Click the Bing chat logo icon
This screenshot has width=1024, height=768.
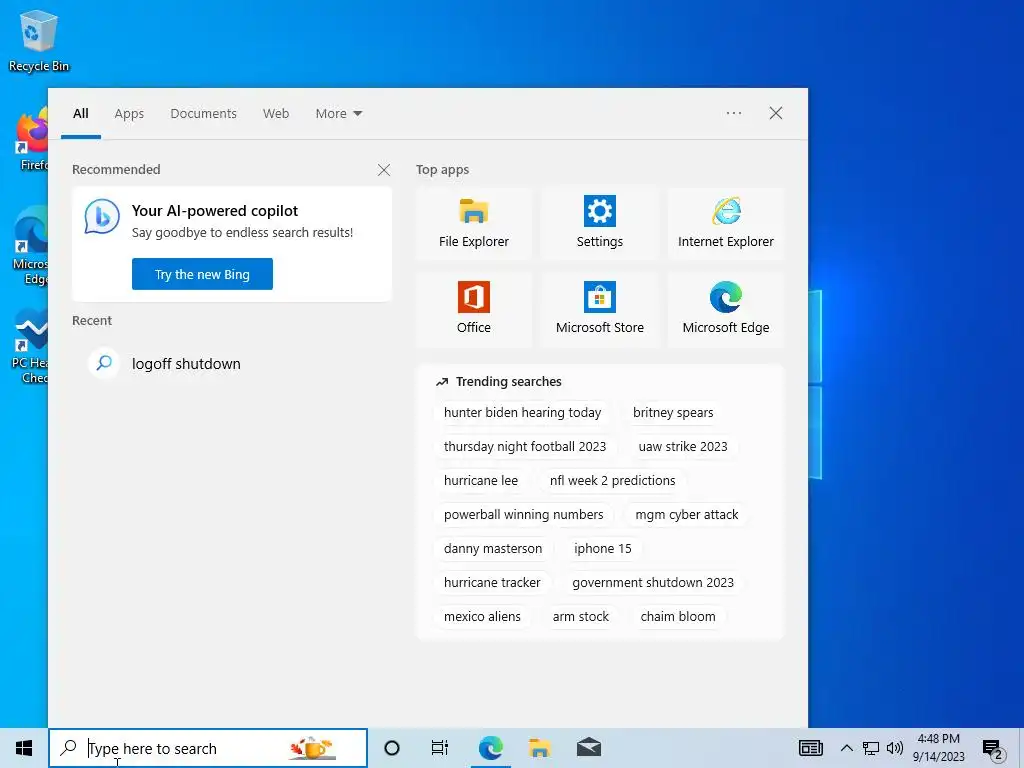coord(102,217)
